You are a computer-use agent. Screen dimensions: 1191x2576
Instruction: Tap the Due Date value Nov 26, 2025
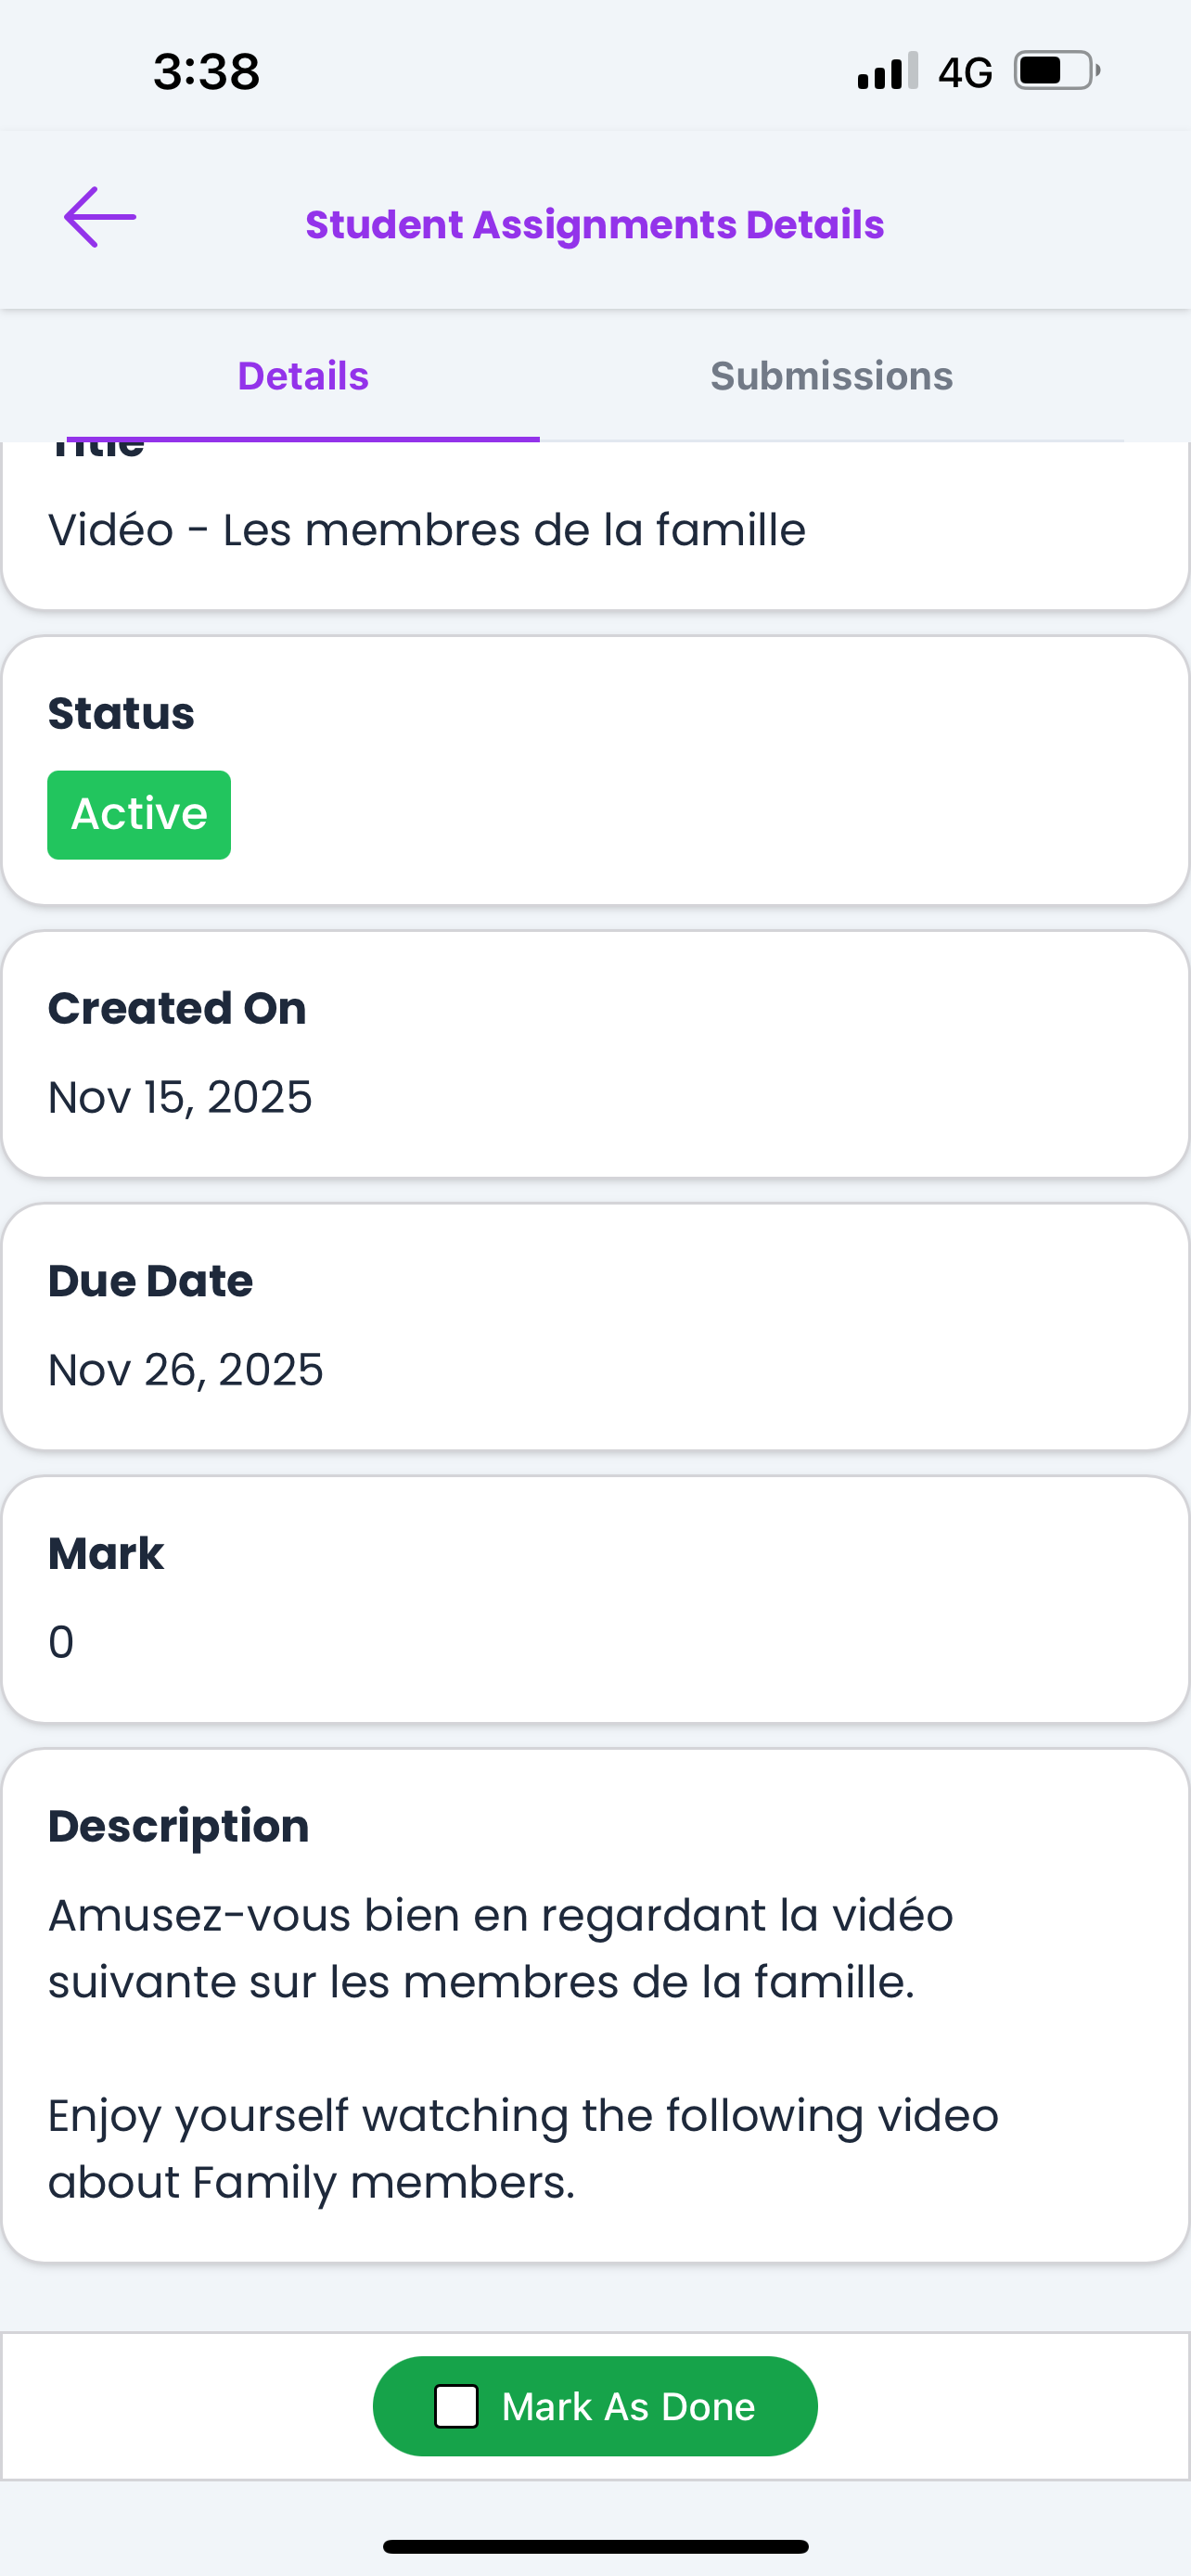click(x=186, y=1369)
